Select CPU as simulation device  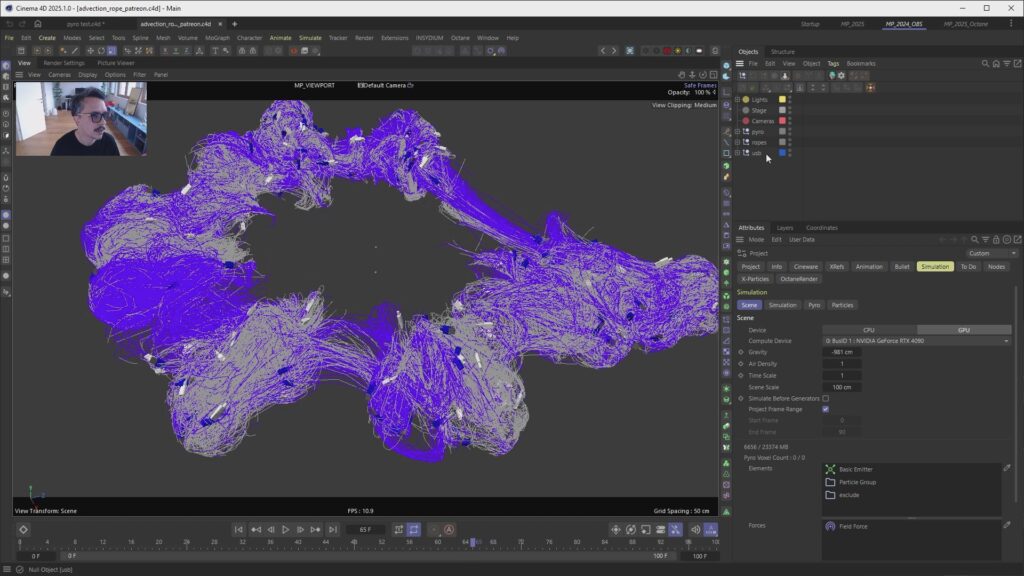pyautogui.click(x=869, y=330)
